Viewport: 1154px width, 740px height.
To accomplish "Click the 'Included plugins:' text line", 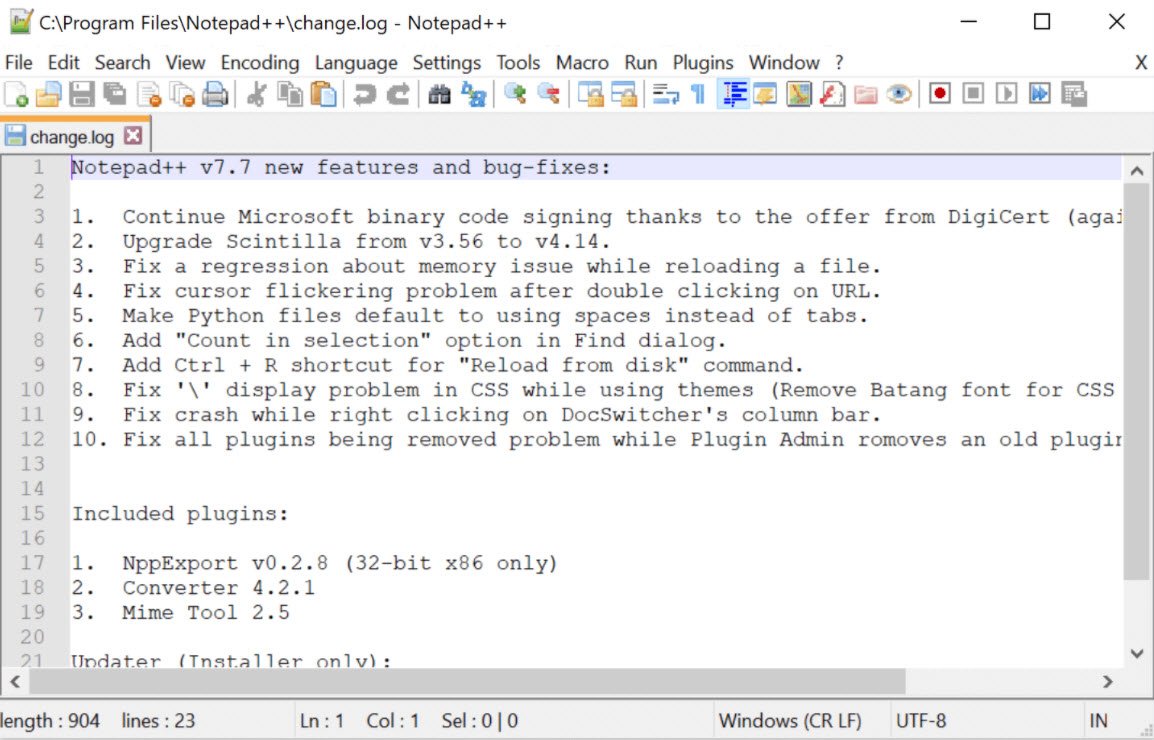I will (180, 513).
